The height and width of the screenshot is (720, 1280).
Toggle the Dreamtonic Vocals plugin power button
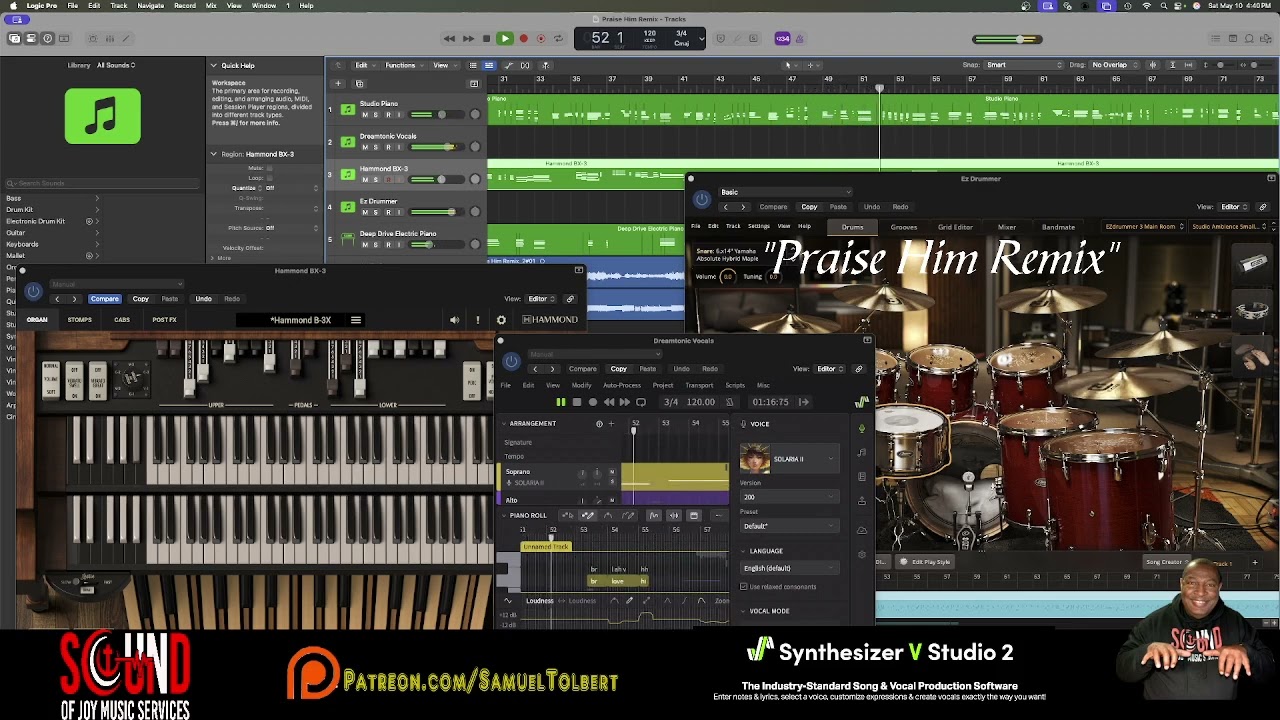pyautogui.click(x=511, y=362)
